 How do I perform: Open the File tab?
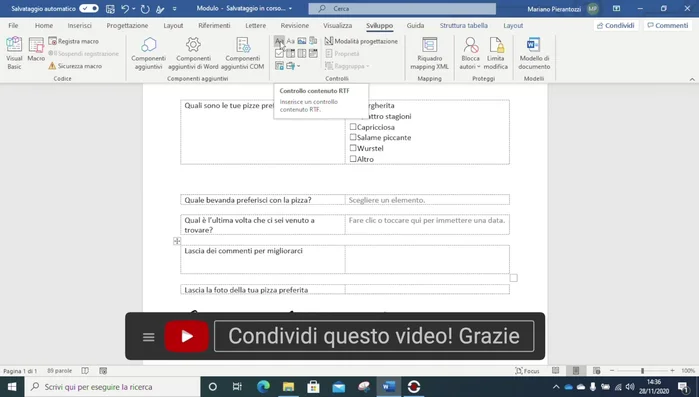coord(13,25)
